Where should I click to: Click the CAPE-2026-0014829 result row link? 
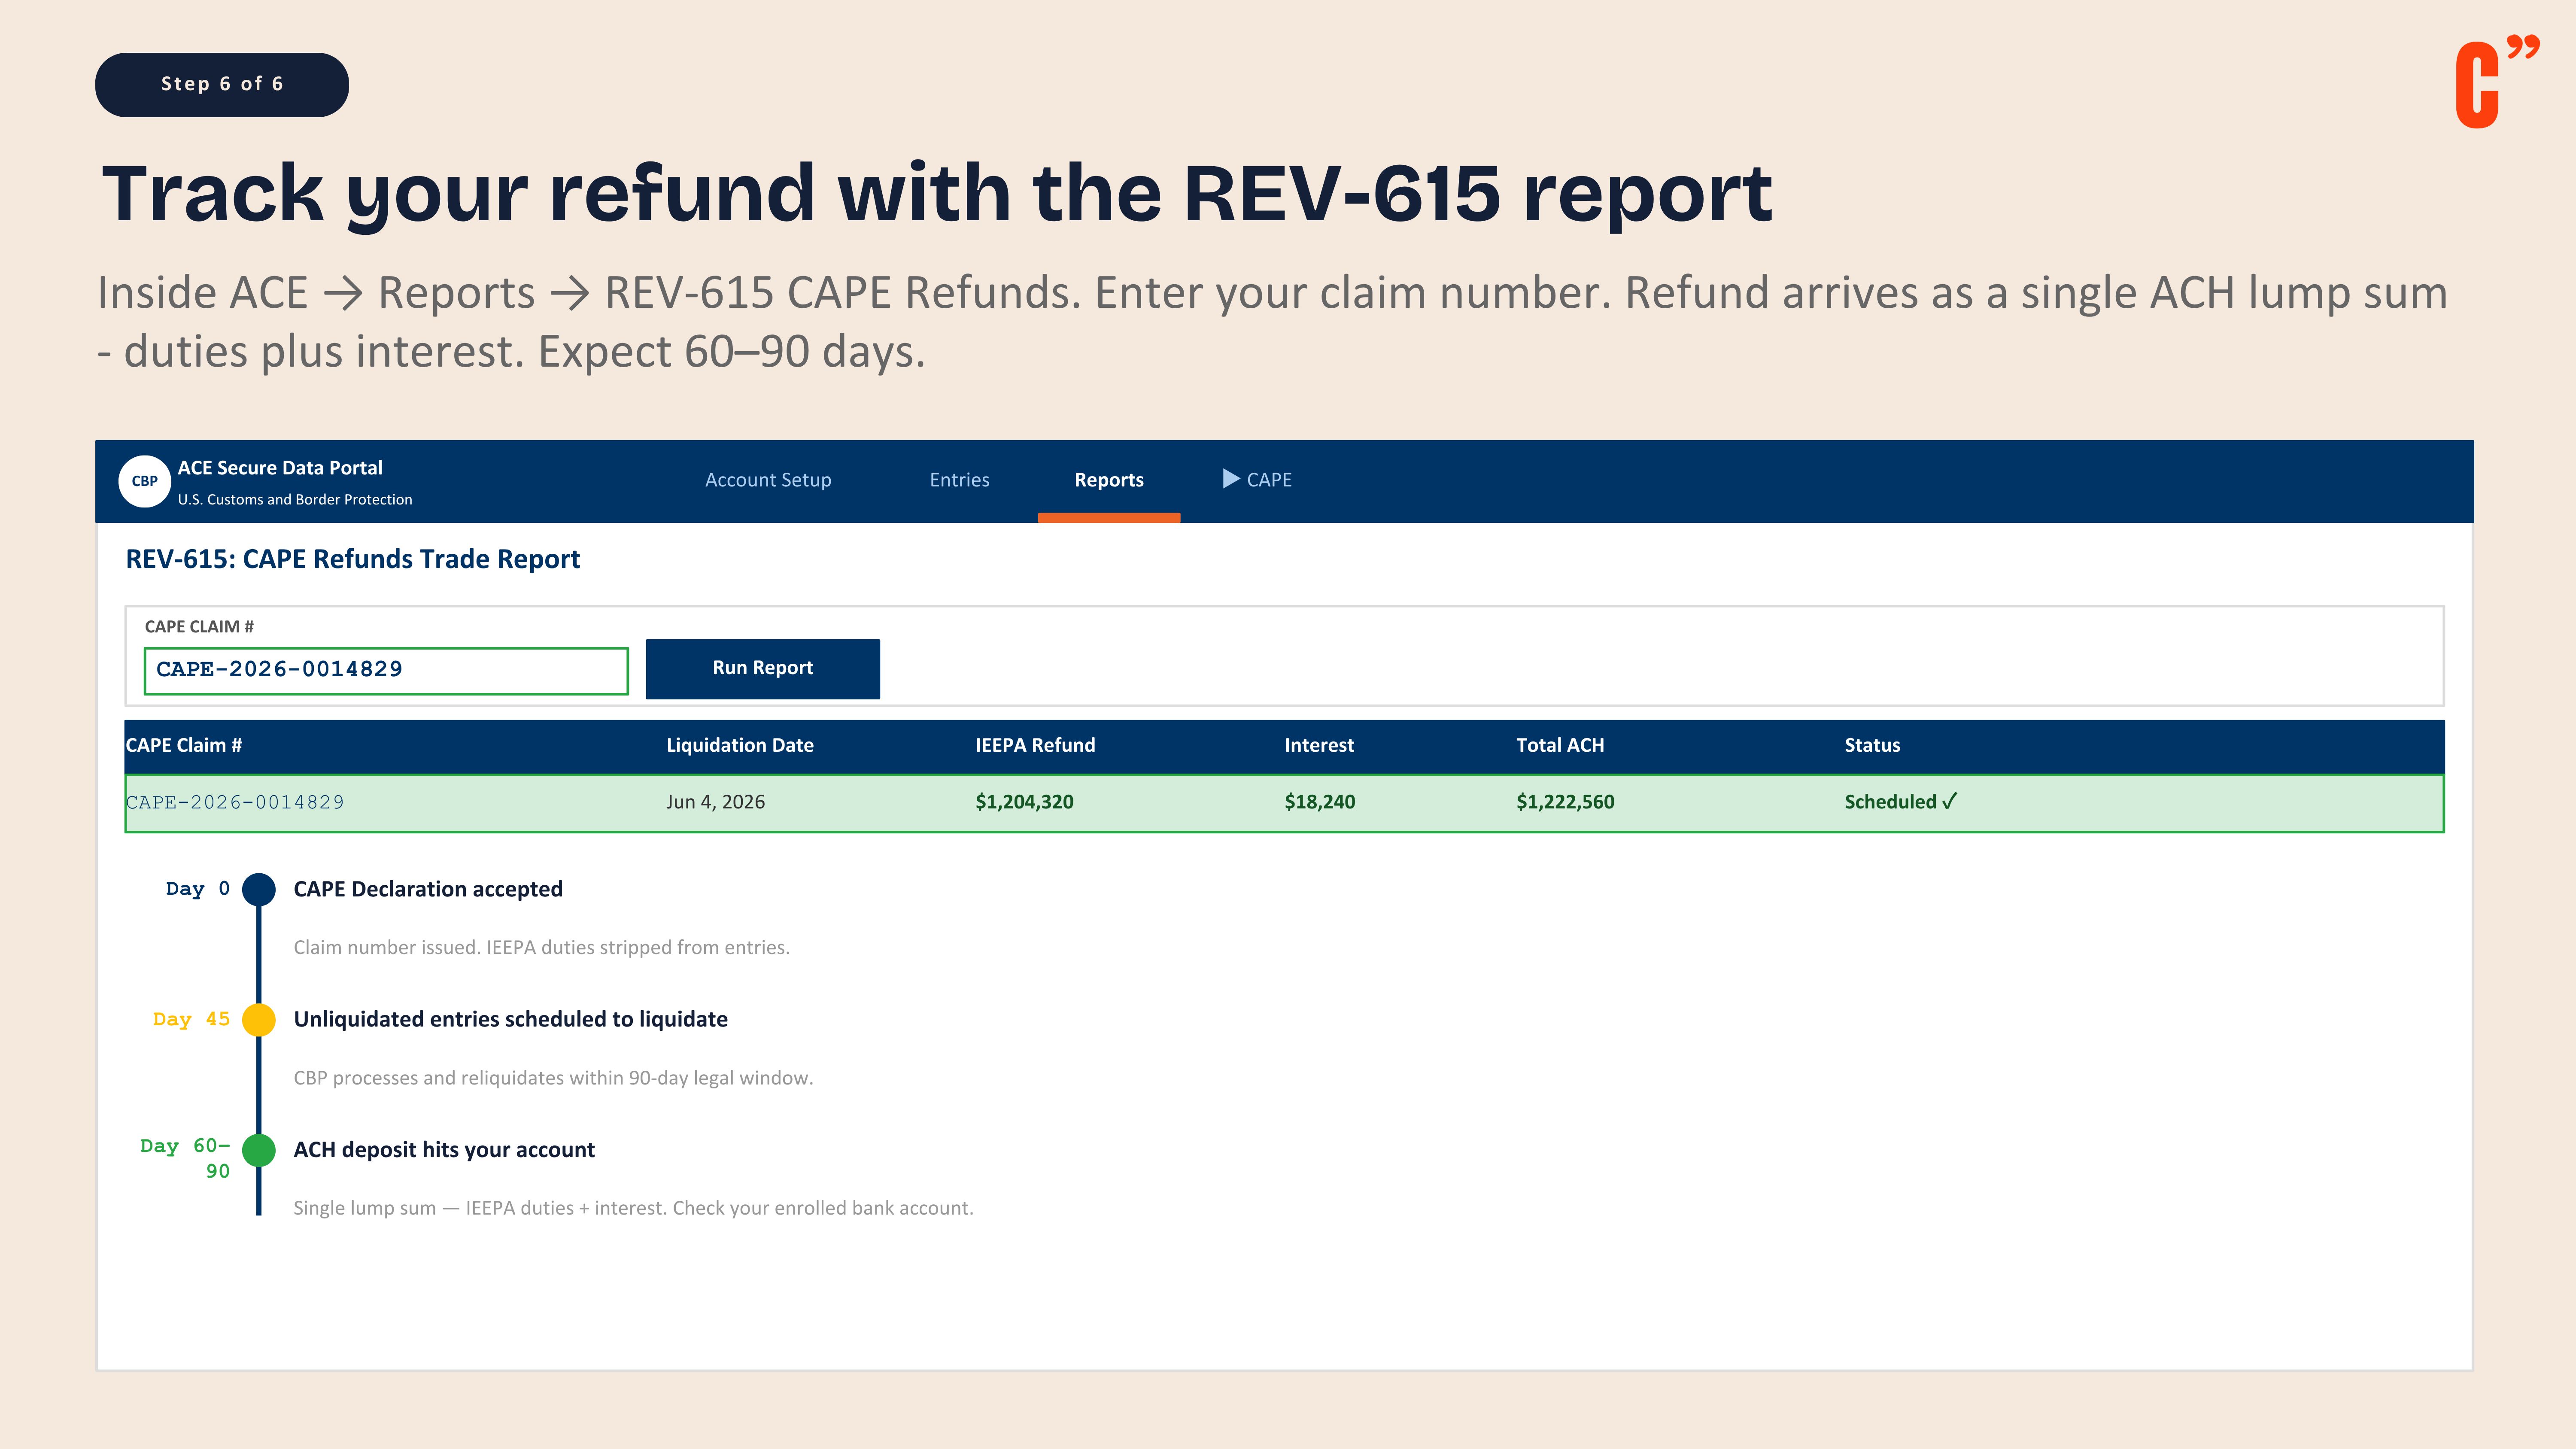tap(235, 802)
